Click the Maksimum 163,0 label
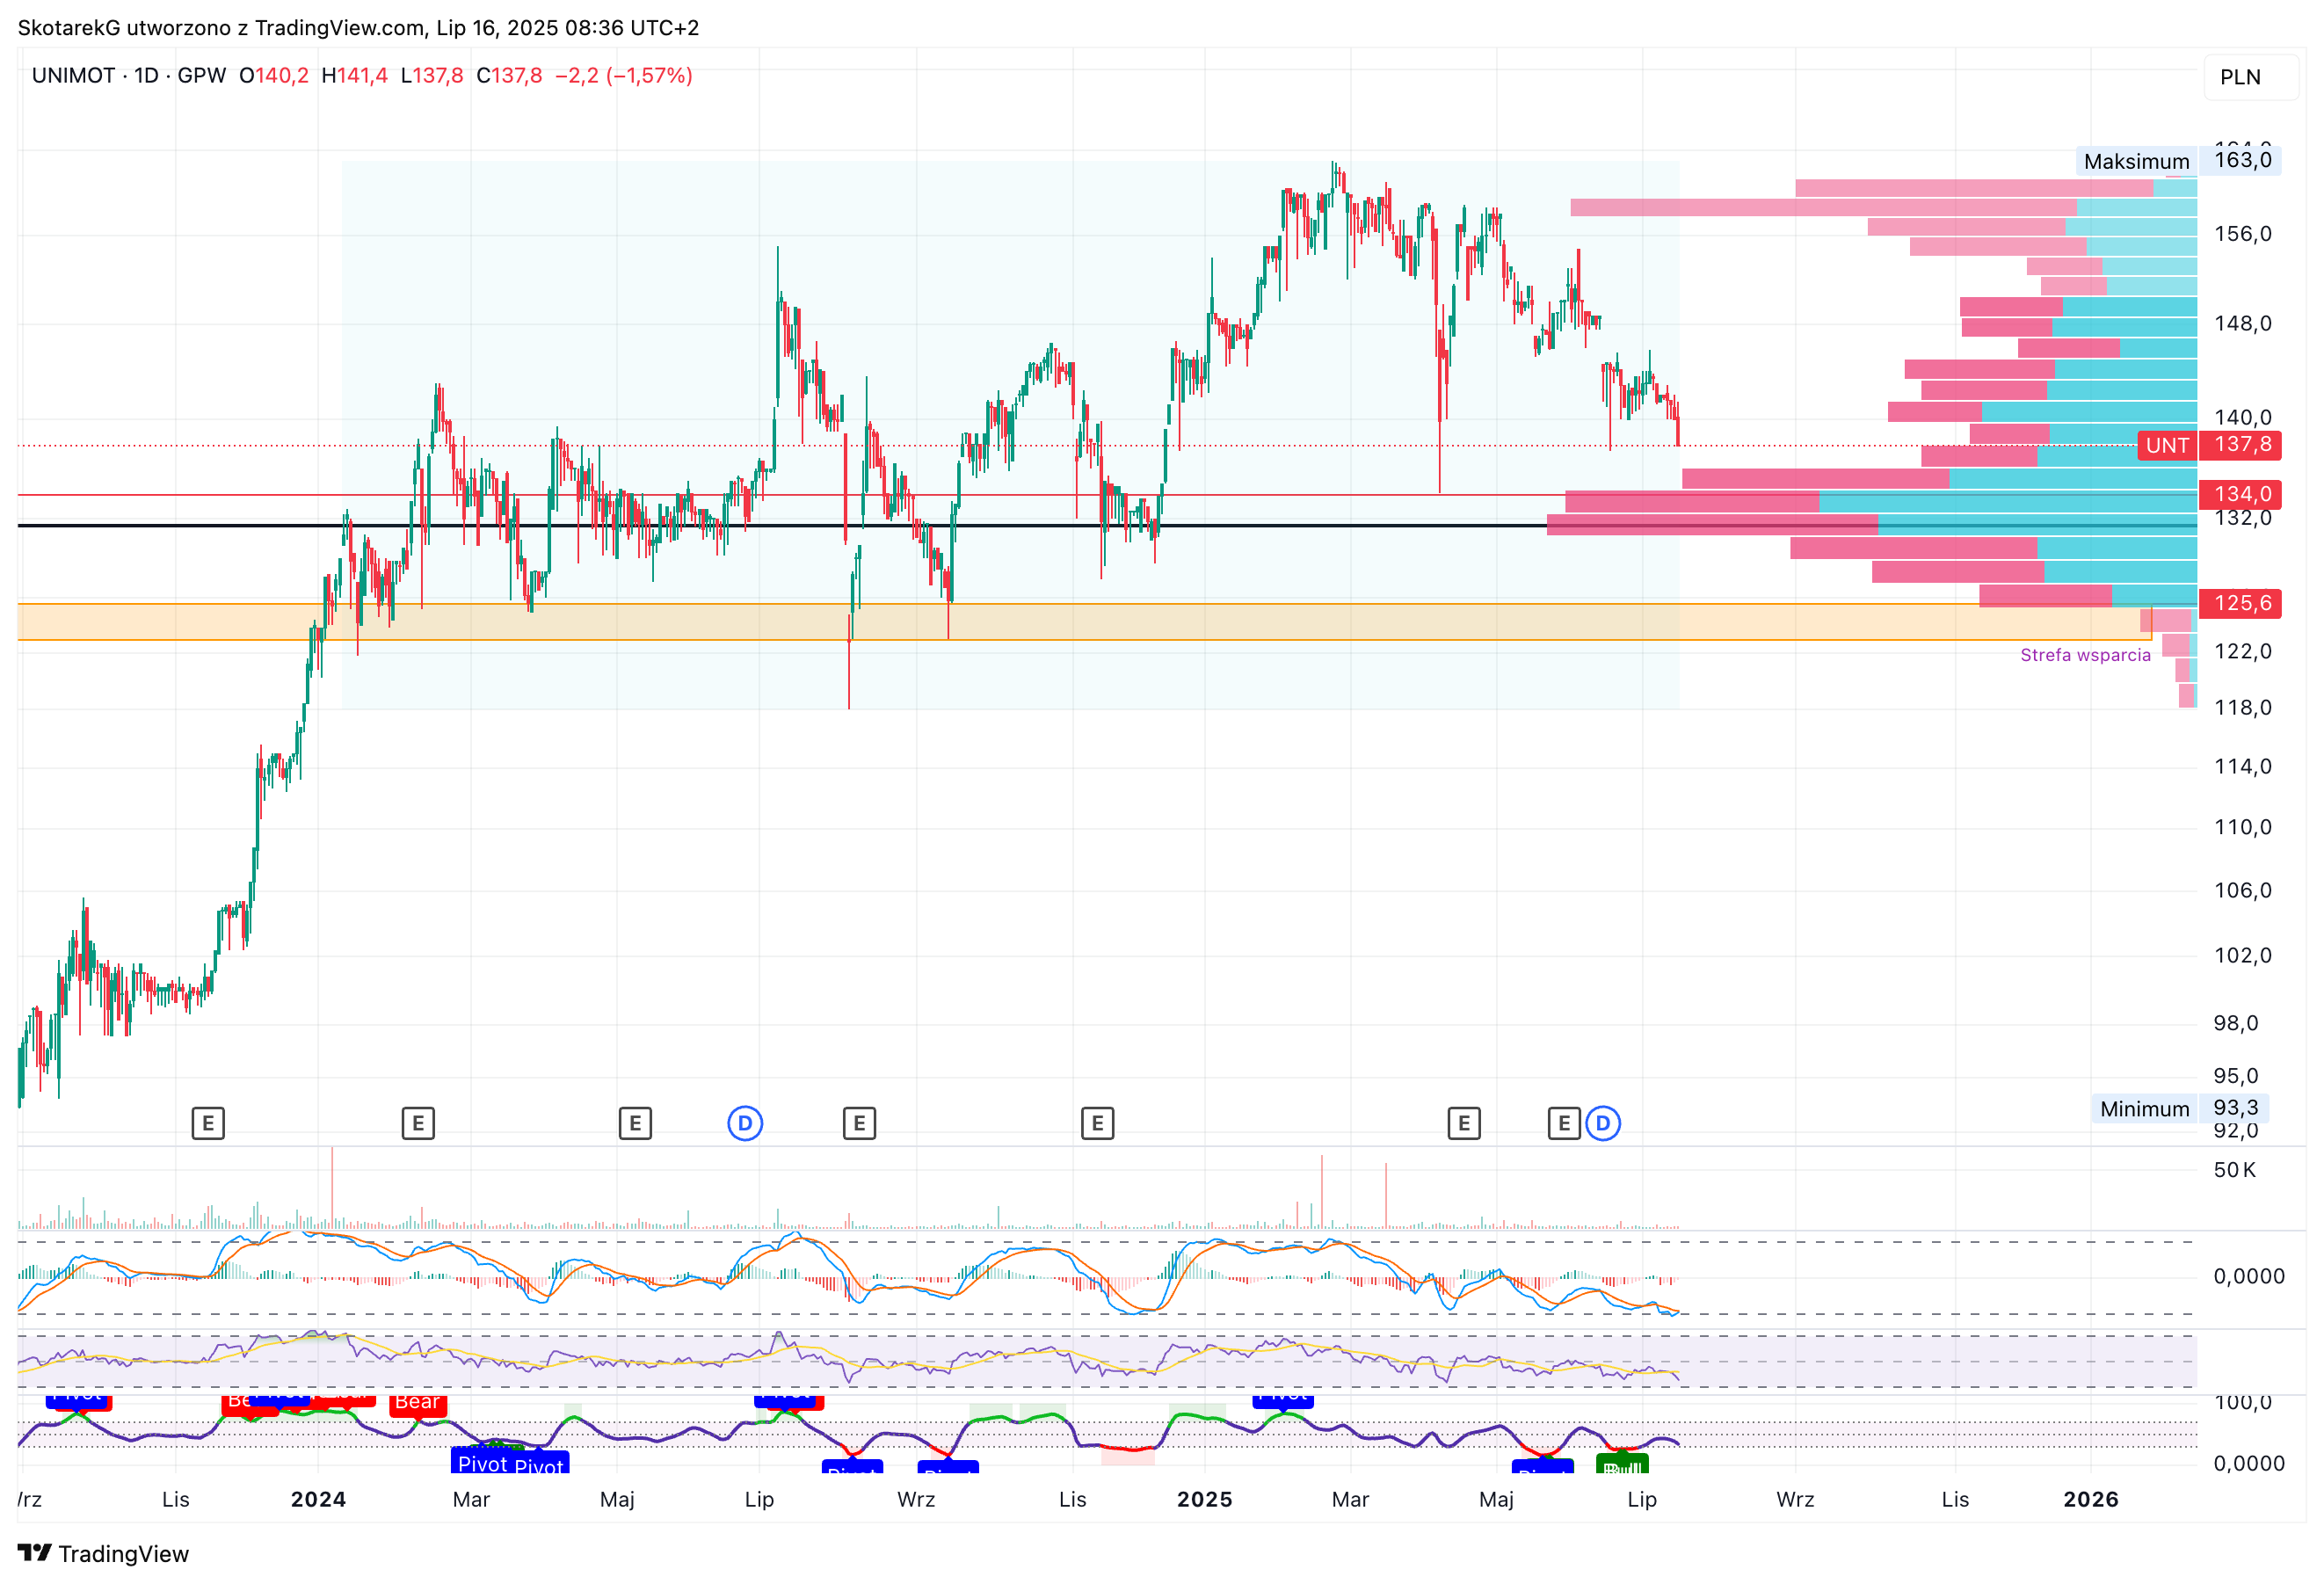Viewport: 2324px width, 1584px height. click(x=2178, y=161)
